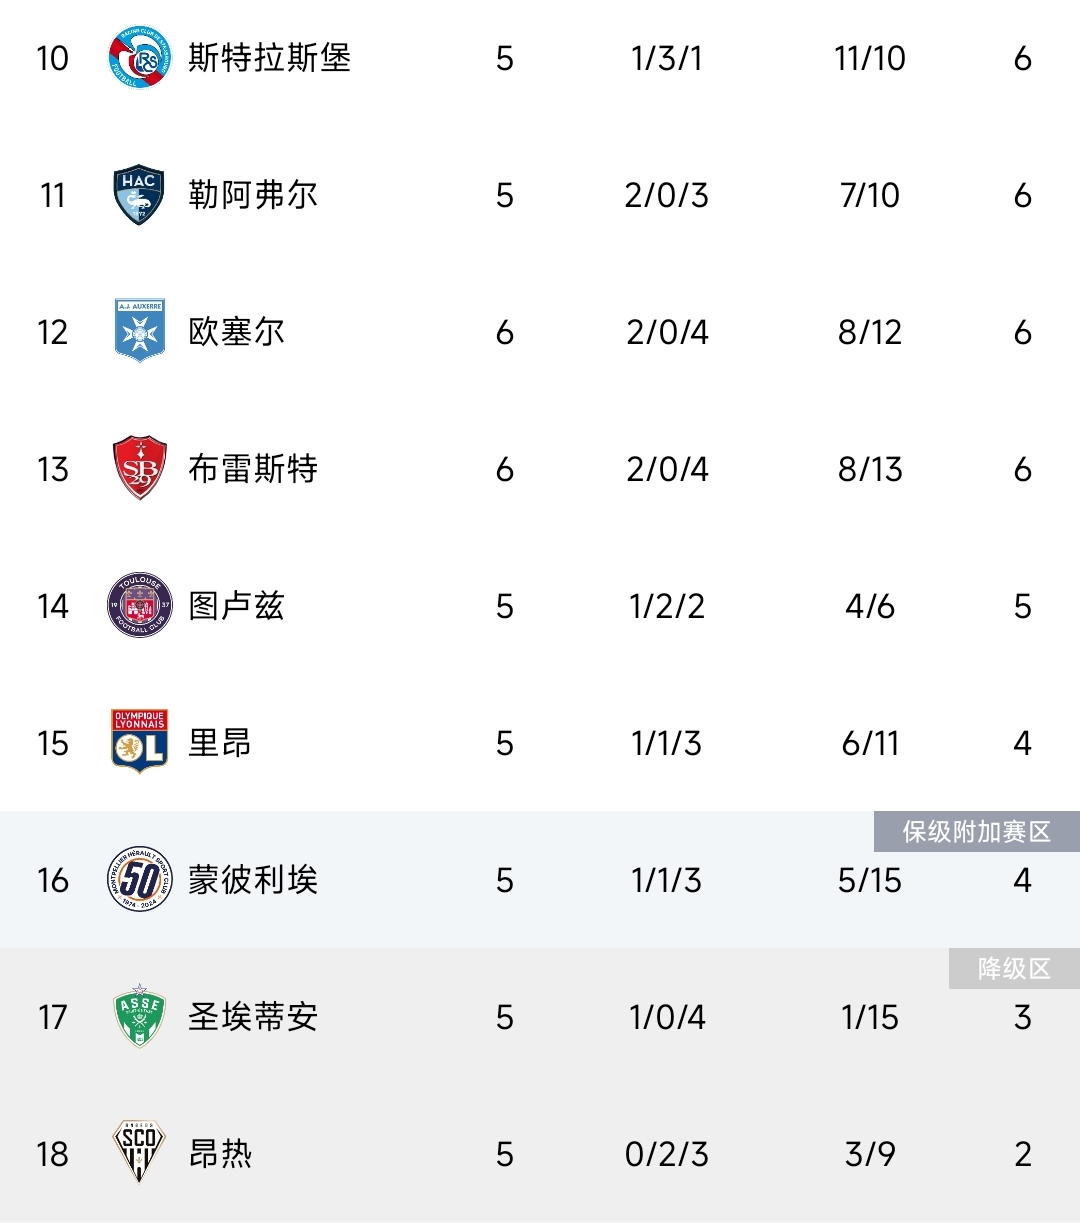Open the Olympique Lyonnais logo
1080x1223 pixels.
pyautogui.click(x=139, y=742)
